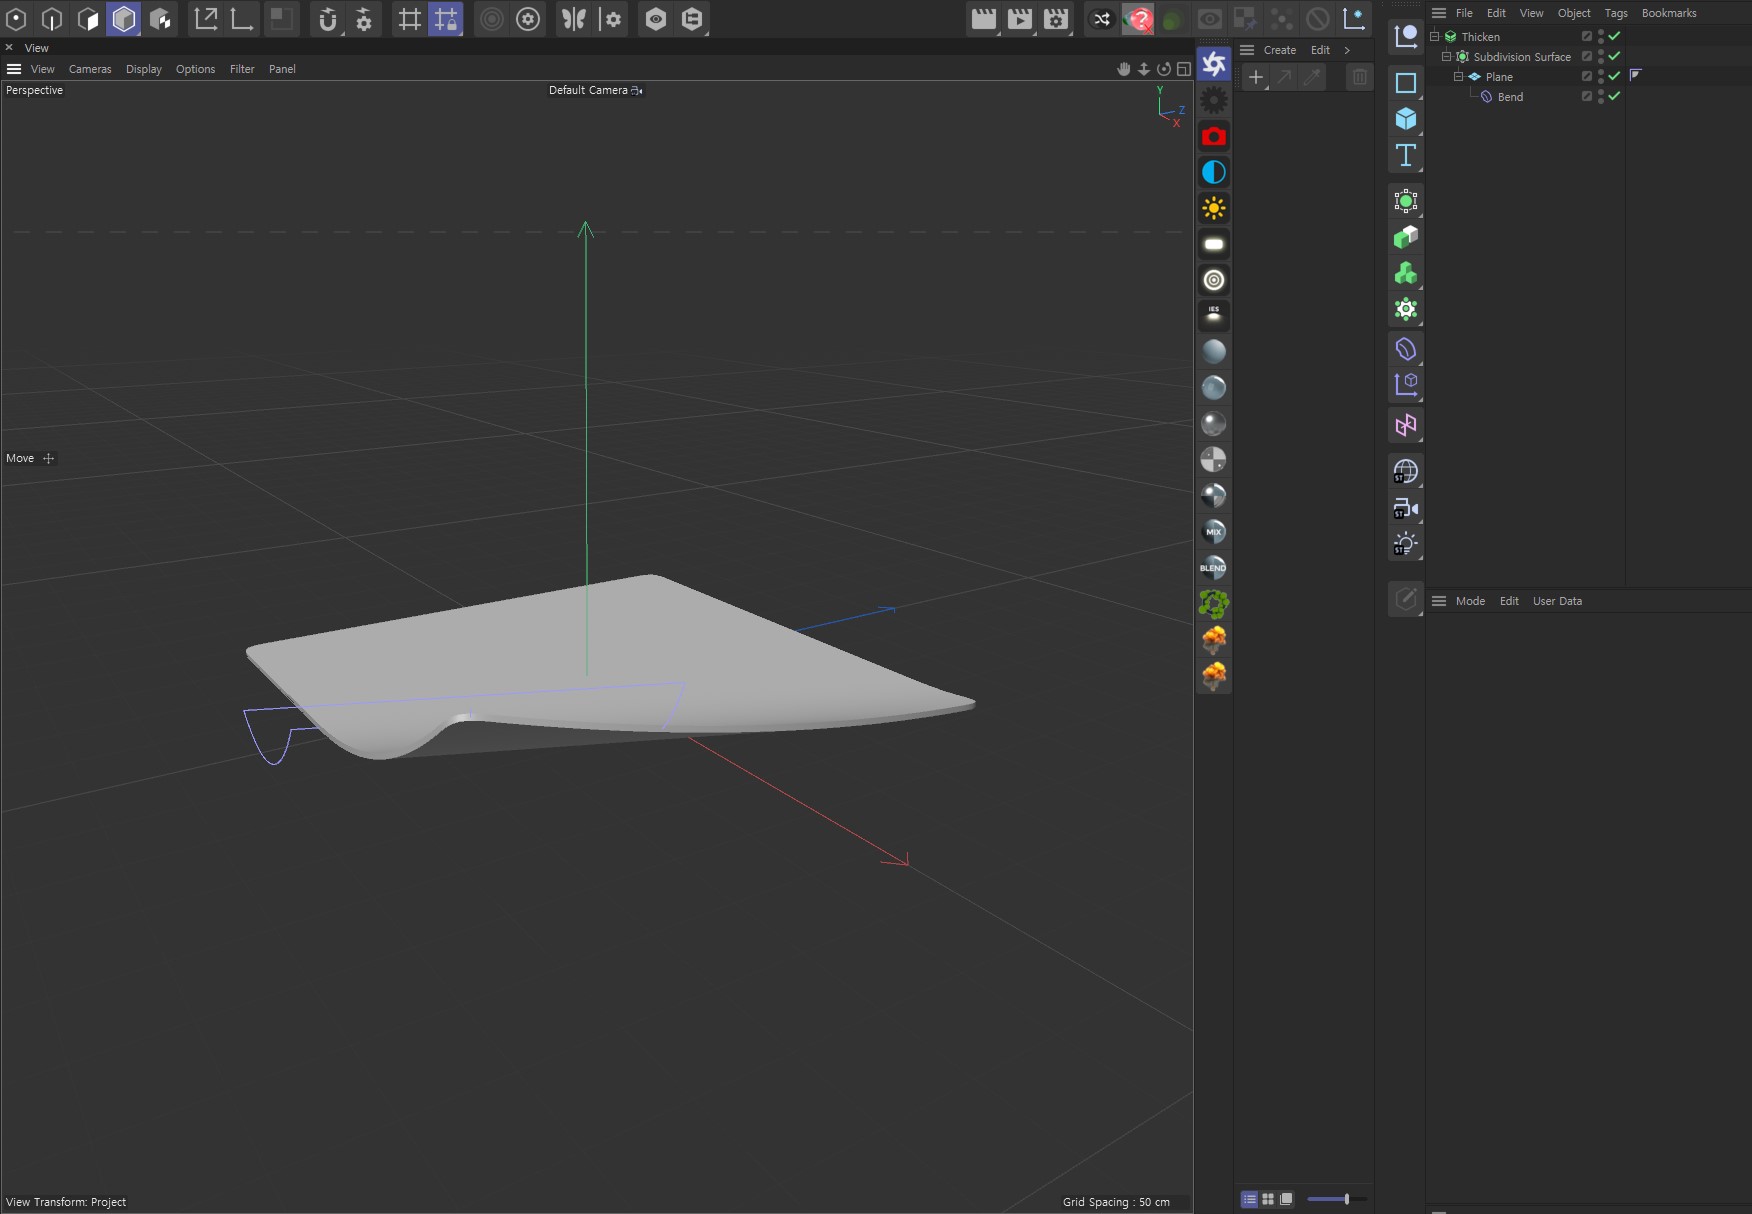Click the red question mark sphere icon
This screenshot has height=1214, width=1752.
(1138, 19)
